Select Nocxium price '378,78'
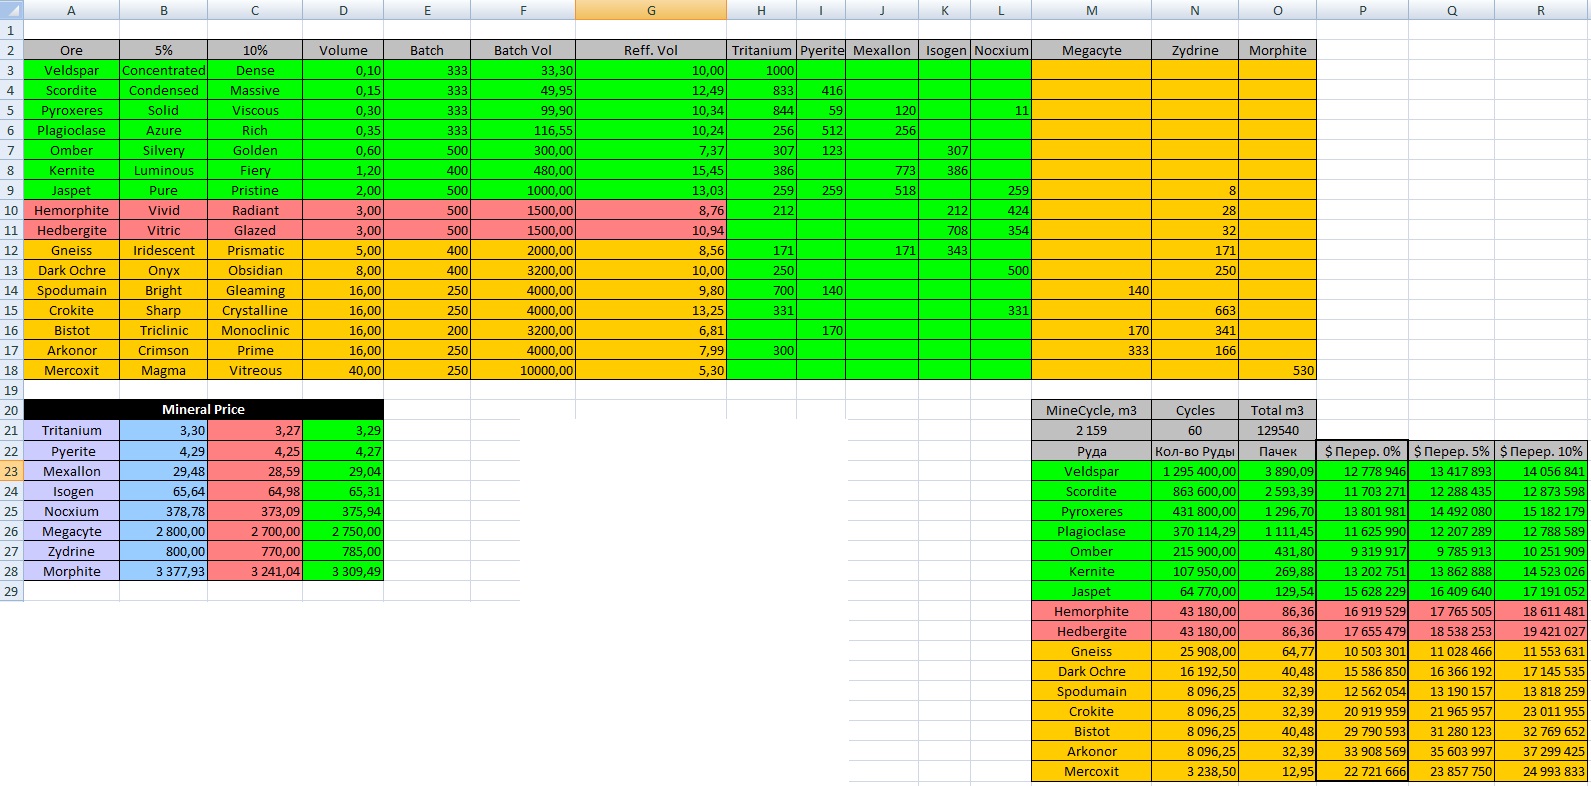 (163, 511)
